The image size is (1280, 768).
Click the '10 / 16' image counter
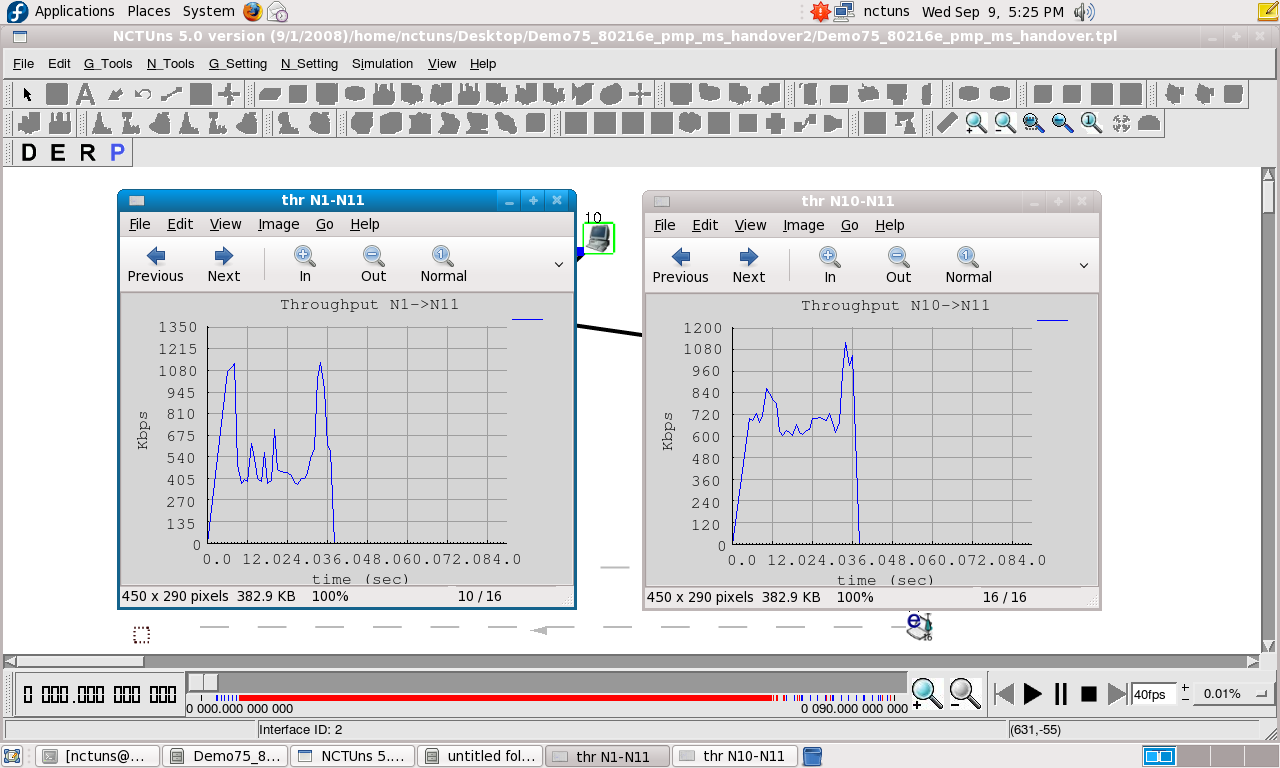pyautogui.click(x=479, y=596)
